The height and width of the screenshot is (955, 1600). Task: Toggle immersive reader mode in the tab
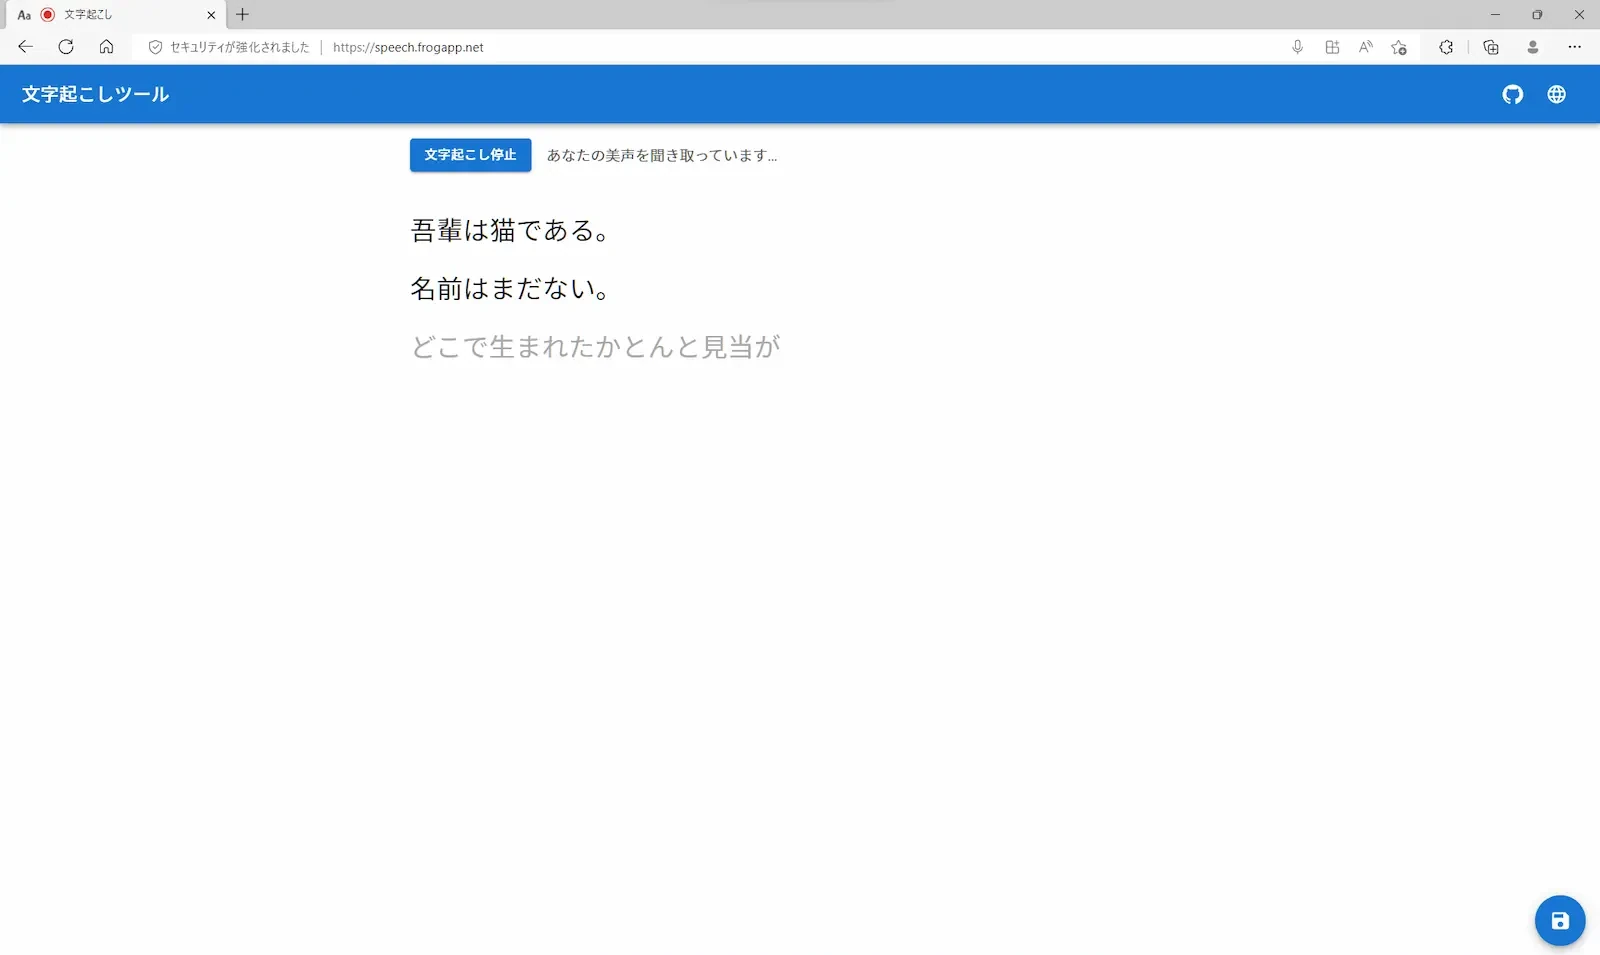(24, 15)
